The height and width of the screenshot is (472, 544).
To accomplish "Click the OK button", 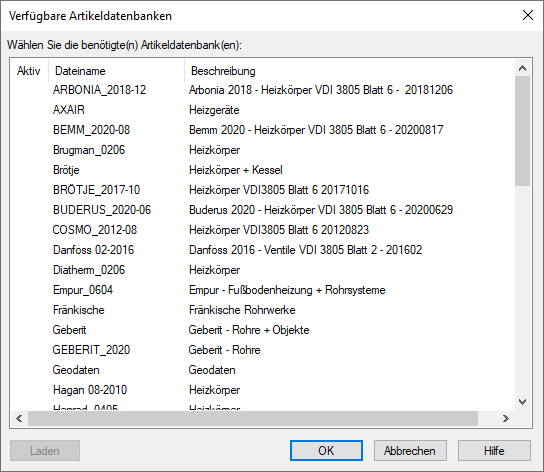I will 326,450.
